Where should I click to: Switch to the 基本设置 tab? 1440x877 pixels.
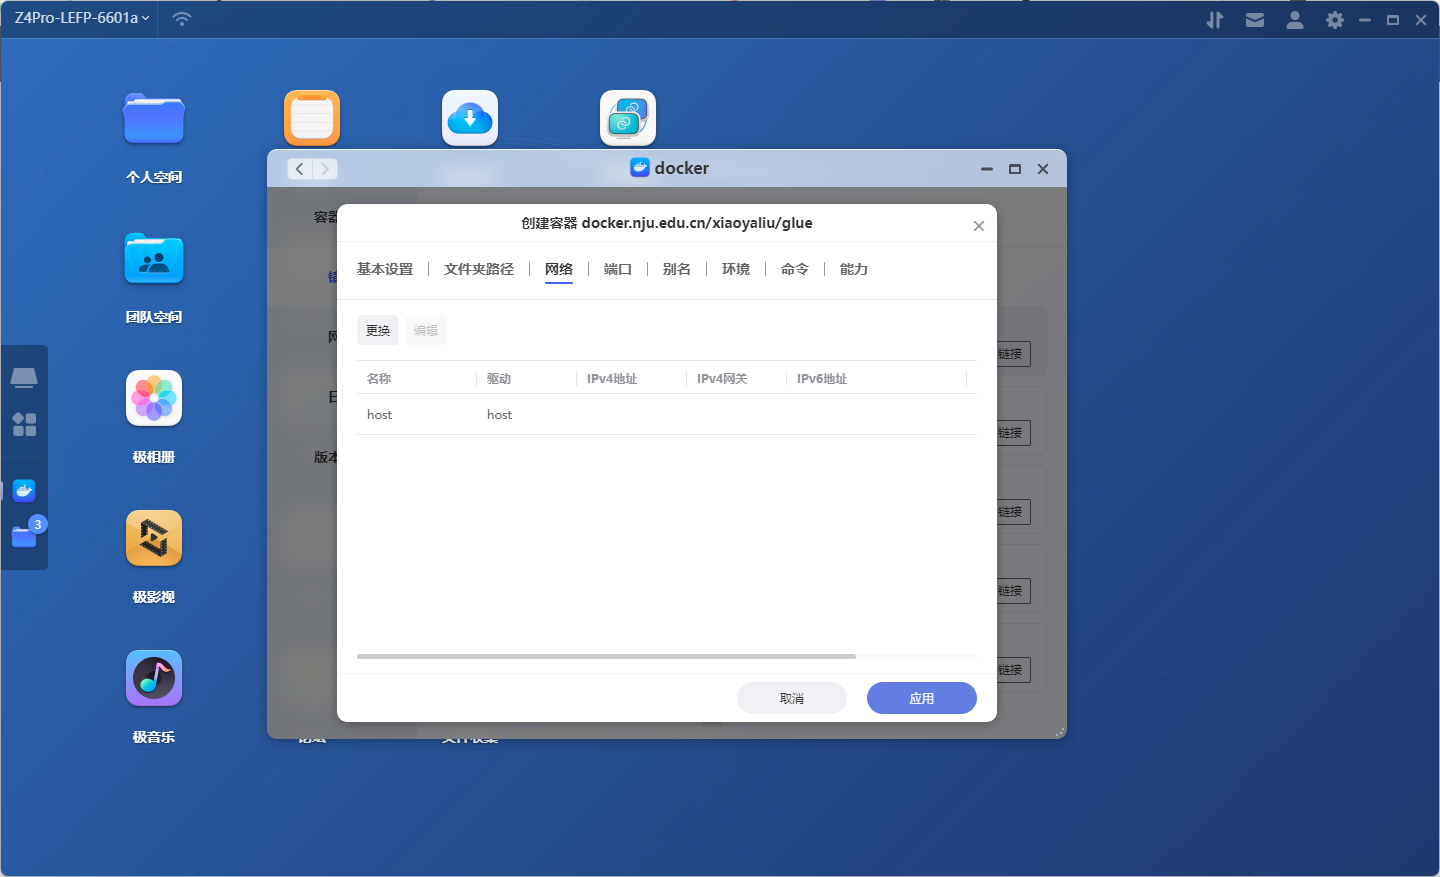pyautogui.click(x=385, y=269)
